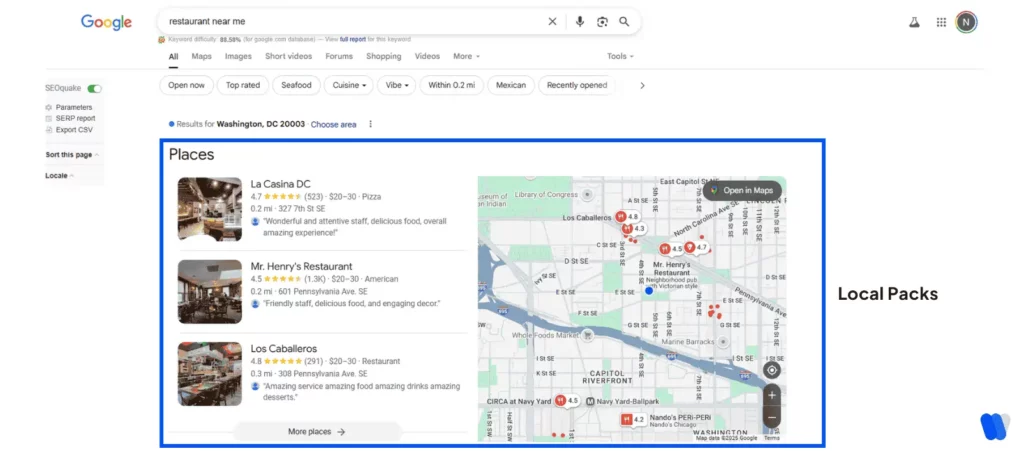Switch to the Short videos tab
The width and height of the screenshot is (1024, 451).
289,57
